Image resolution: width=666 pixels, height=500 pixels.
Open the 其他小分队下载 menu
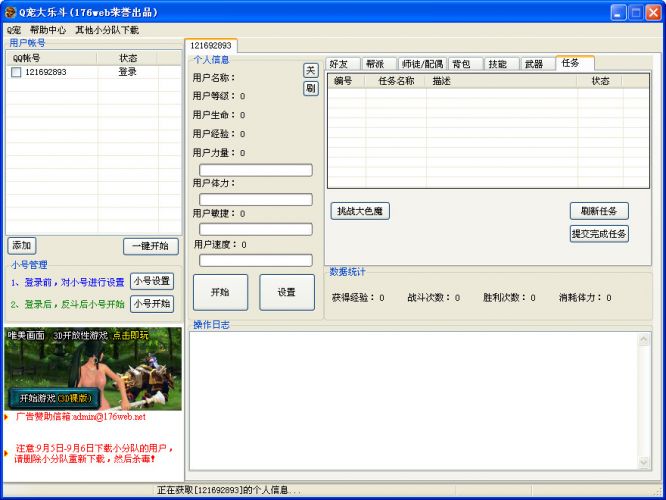(107, 30)
